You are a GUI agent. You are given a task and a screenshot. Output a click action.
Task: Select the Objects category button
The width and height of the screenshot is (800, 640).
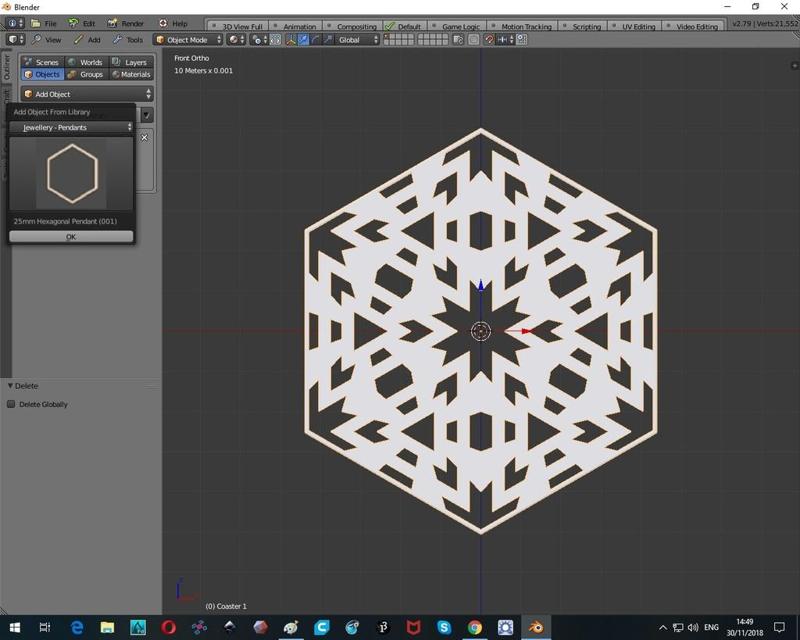point(42,75)
